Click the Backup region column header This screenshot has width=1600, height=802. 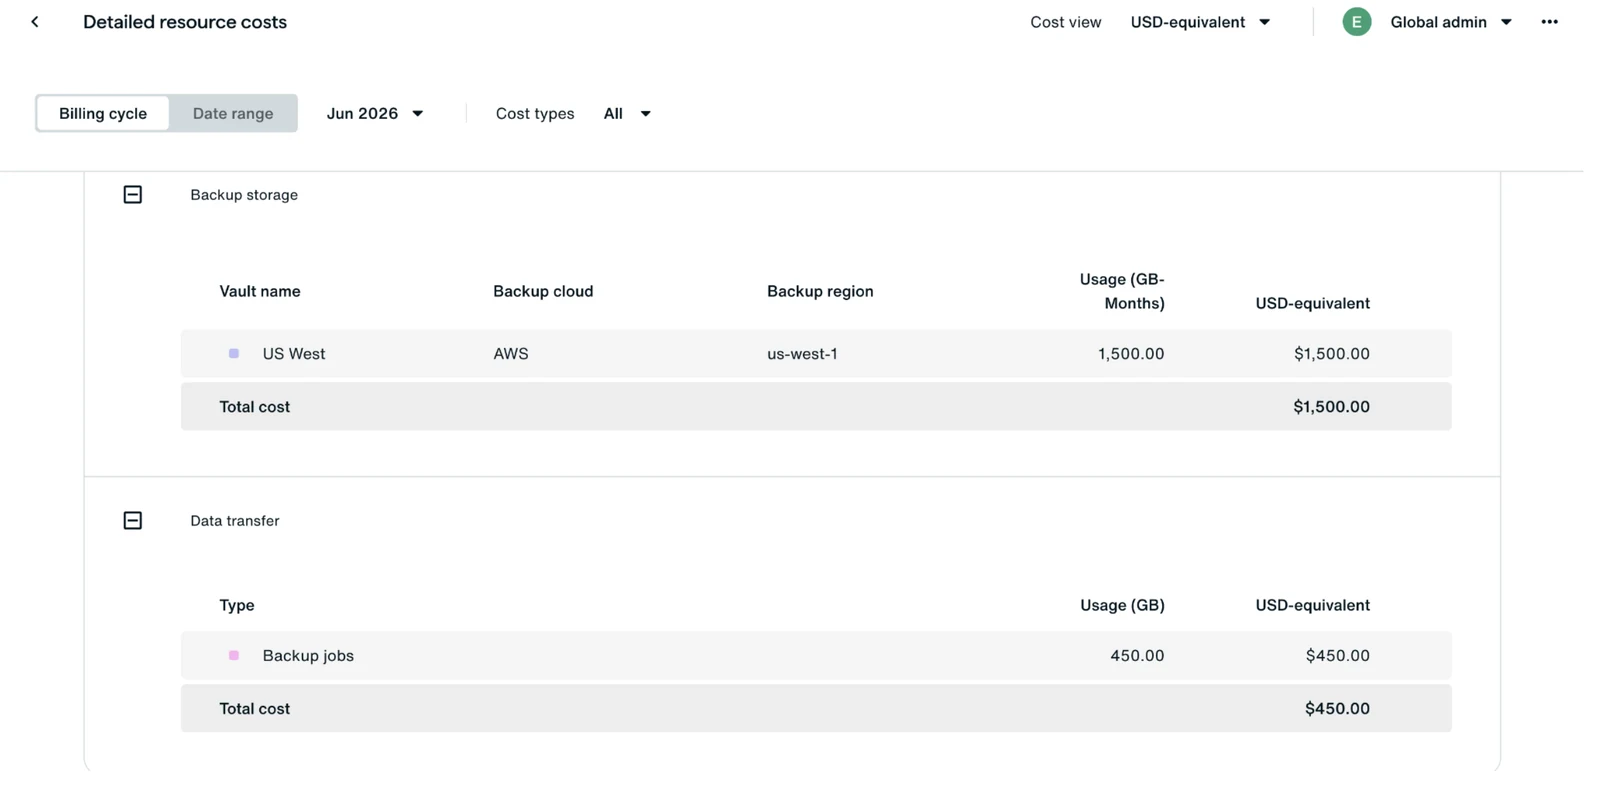[x=820, y=292]
